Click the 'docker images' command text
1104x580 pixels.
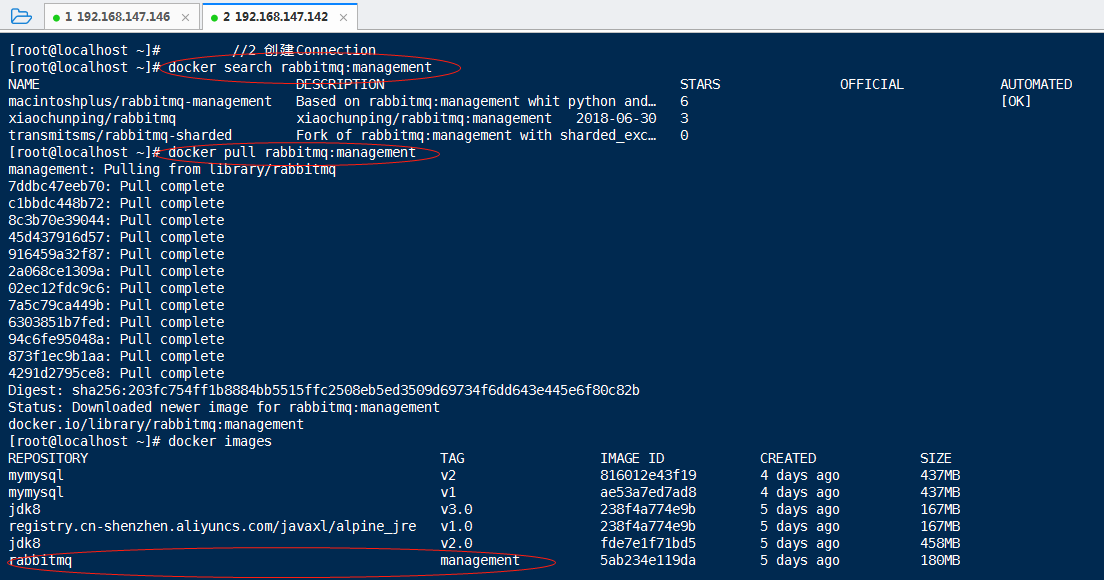click(220, 441)
